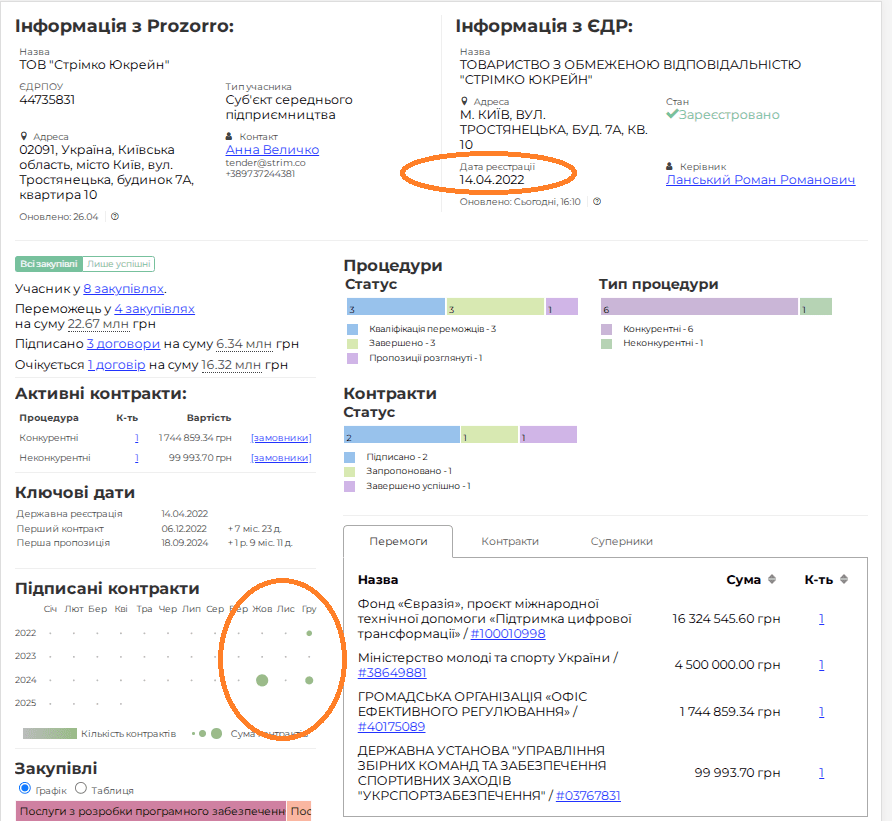
Task: Click the green checkmark next to Зареєстровано
Action: pyautogui.click(x=672, y=115)
